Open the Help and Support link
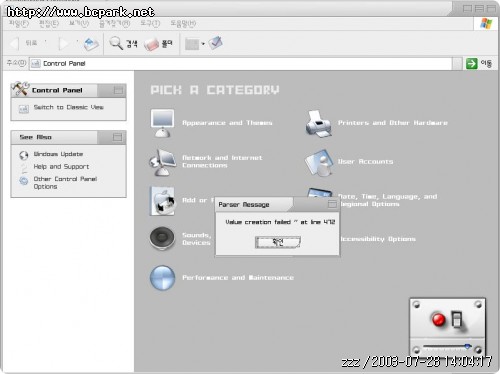Image resolution: width=500 pixels, height=374 pixels. tap(61, 167)
